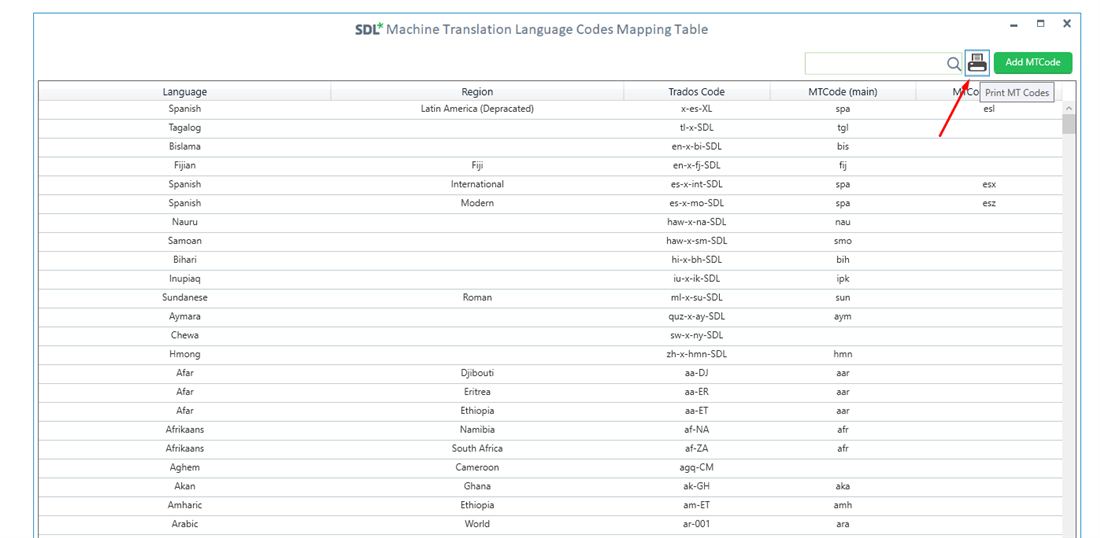Select the Ghana region cell
1100x538 pixels.
(477, 486)
